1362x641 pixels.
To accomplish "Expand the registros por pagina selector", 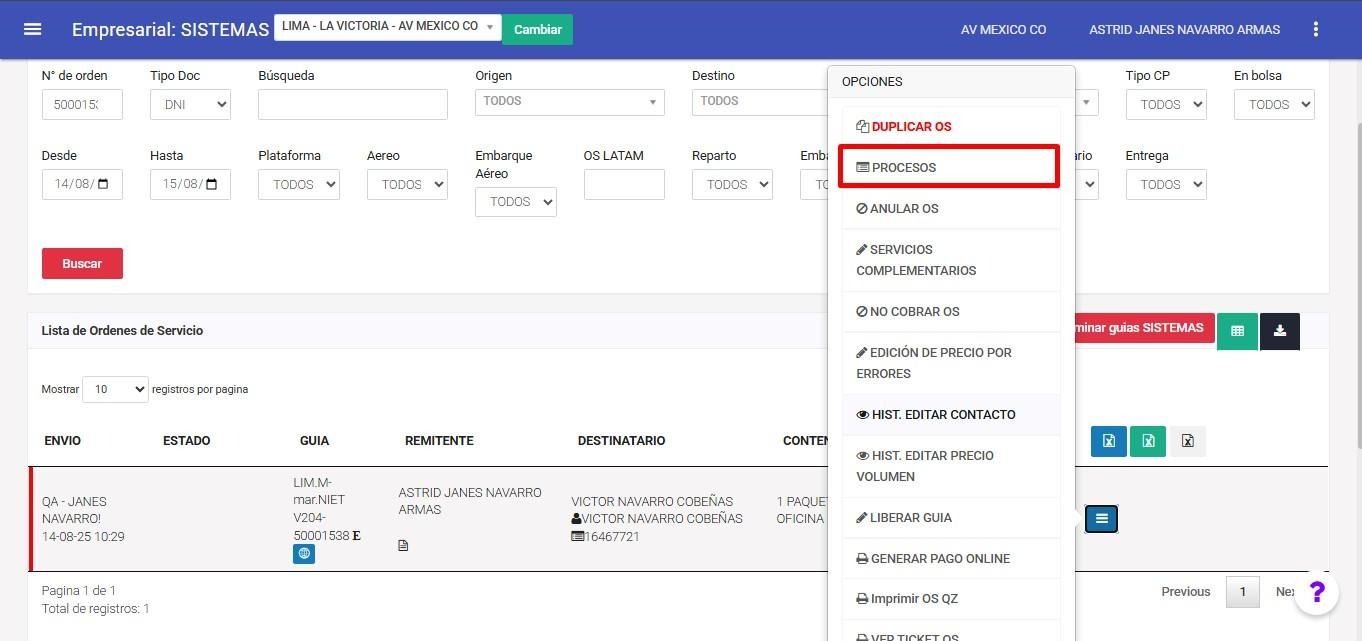I will click(115, 389).
